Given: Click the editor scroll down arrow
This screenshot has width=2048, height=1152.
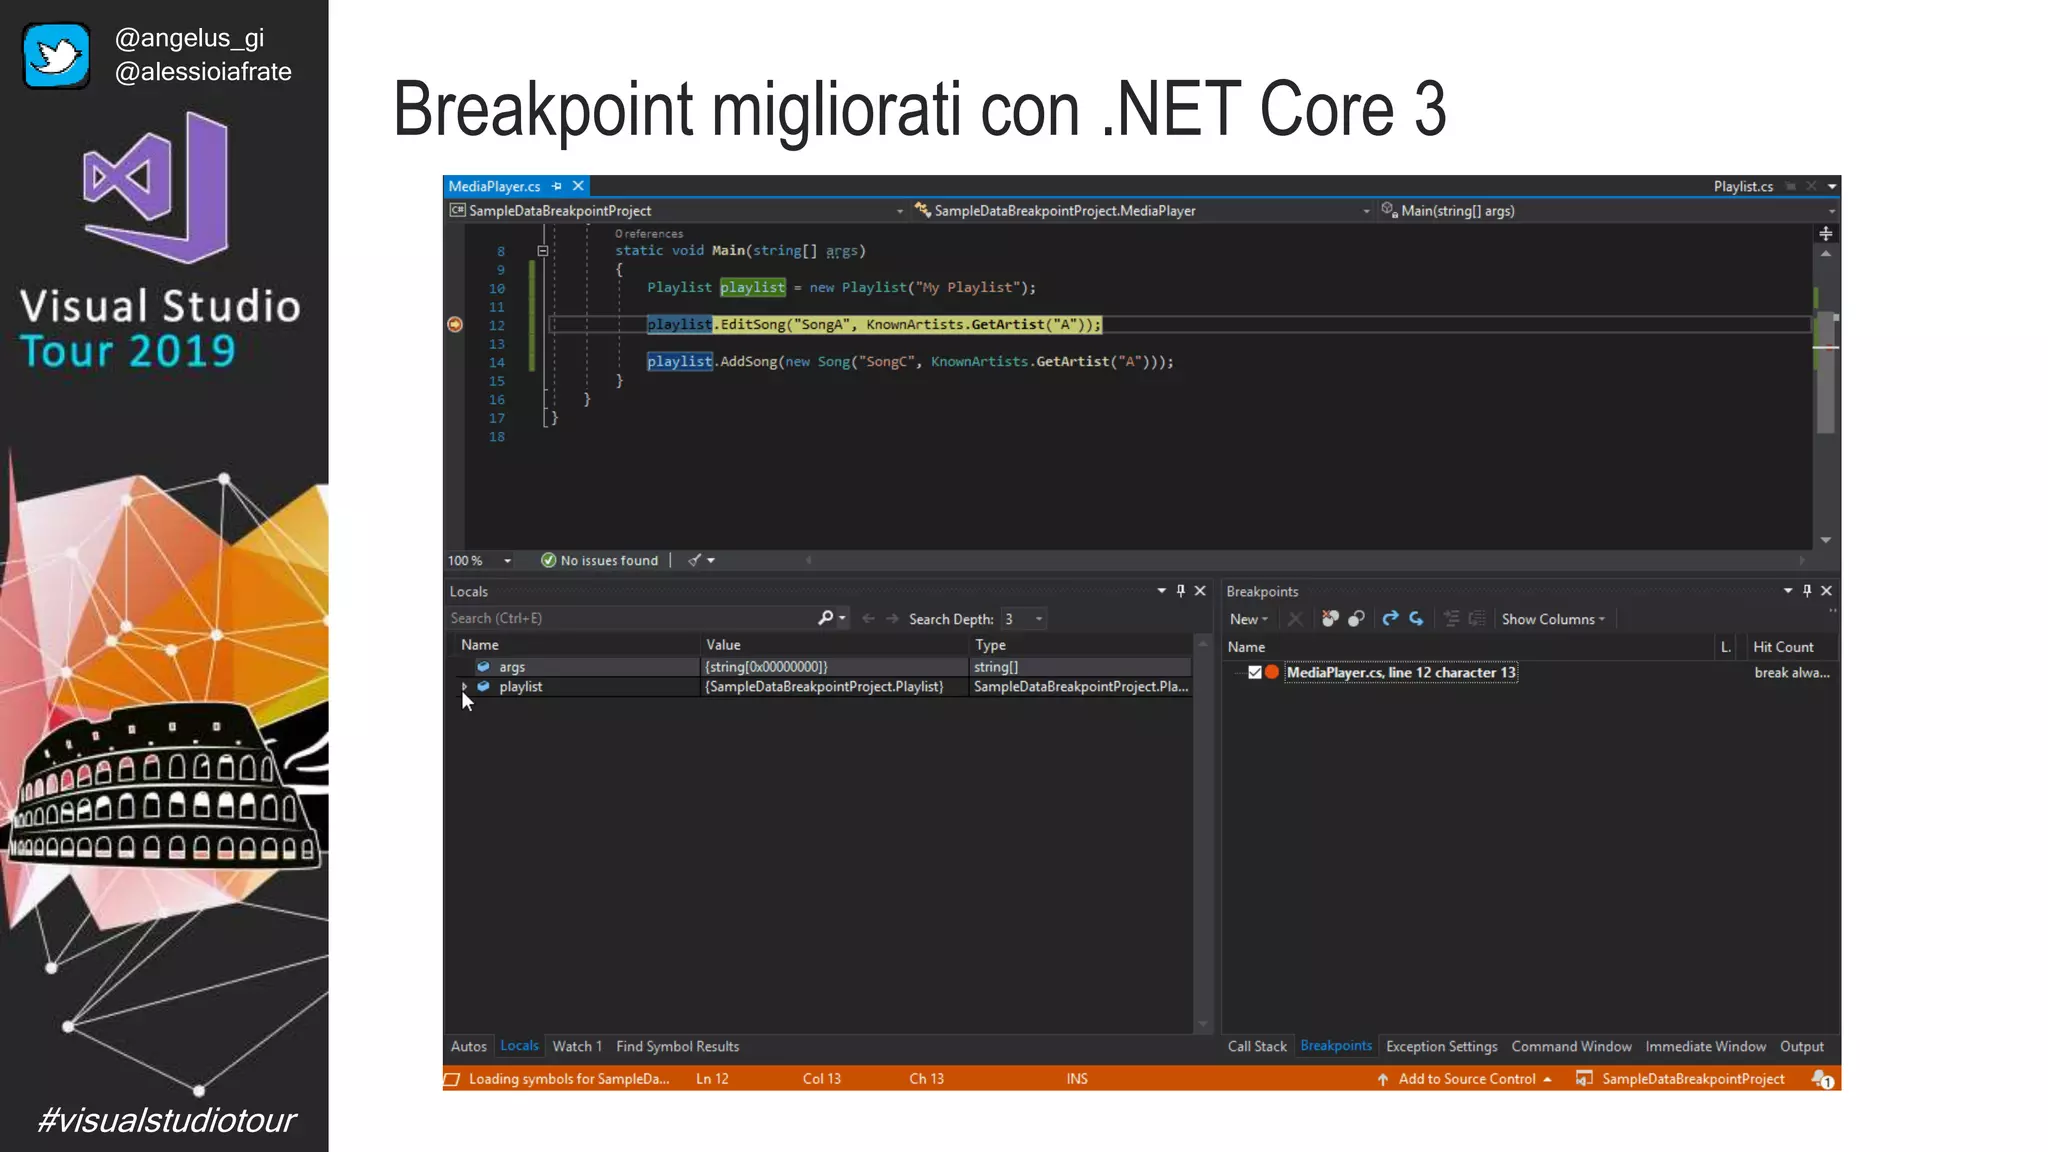Looking at the screenshot, I should [1826, 540].
